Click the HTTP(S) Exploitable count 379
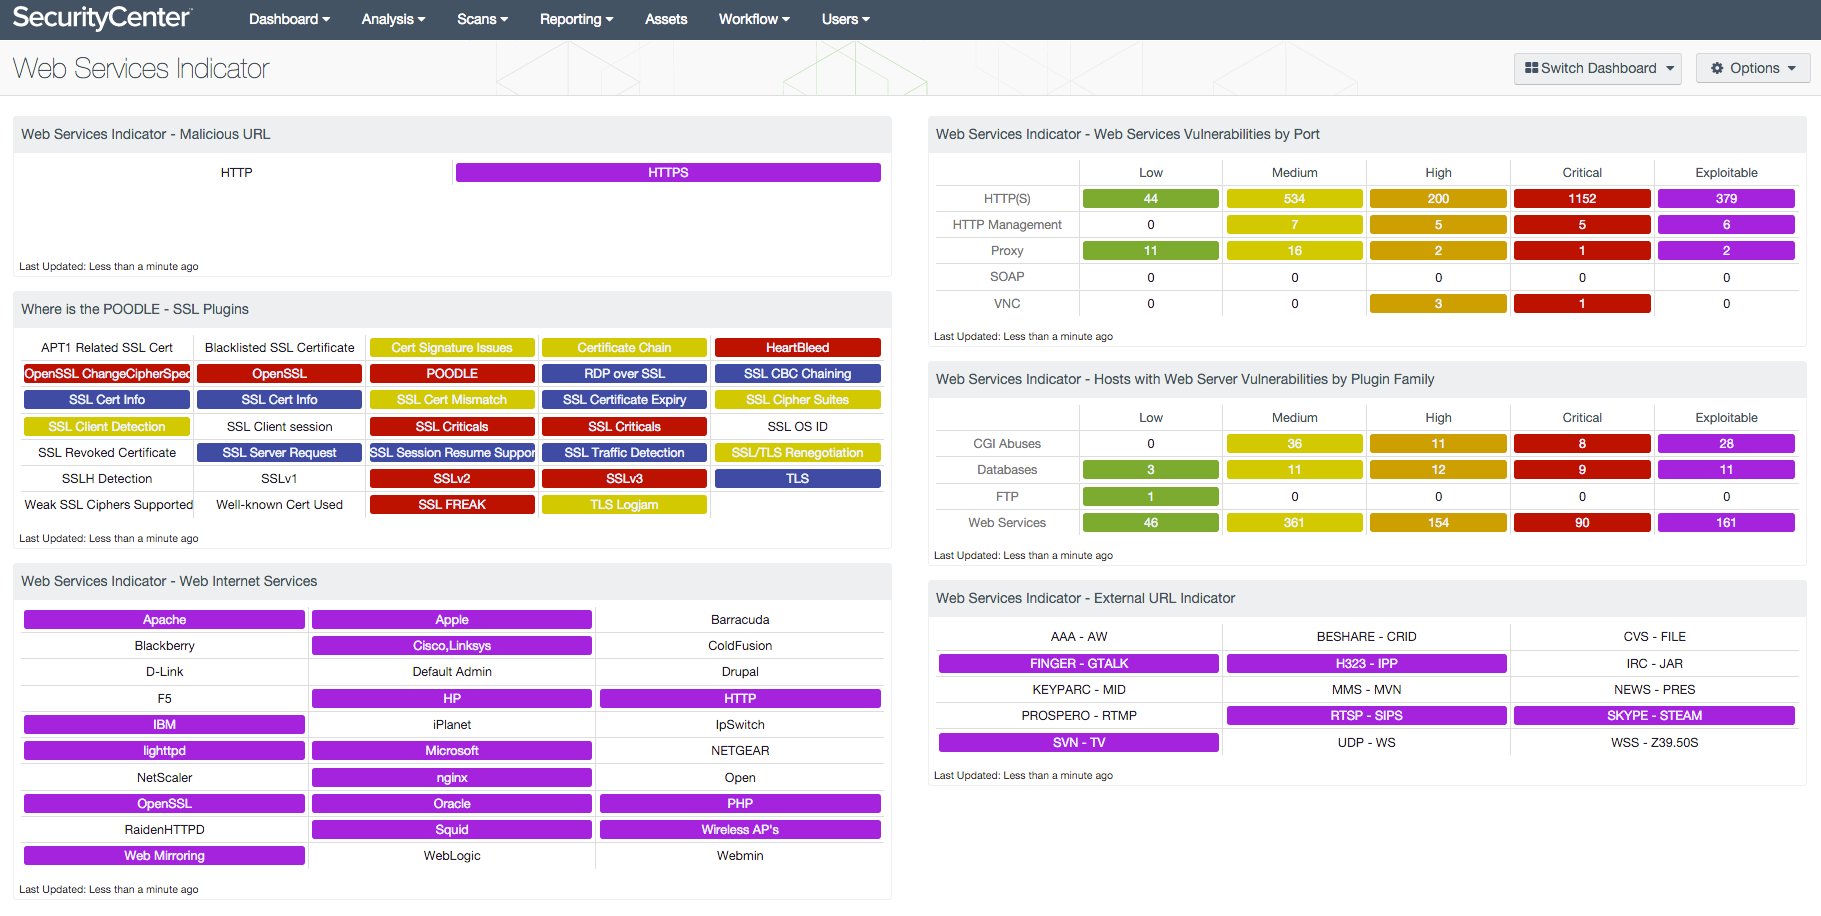Viewport: 1821px width, 916px height. 1726,199
